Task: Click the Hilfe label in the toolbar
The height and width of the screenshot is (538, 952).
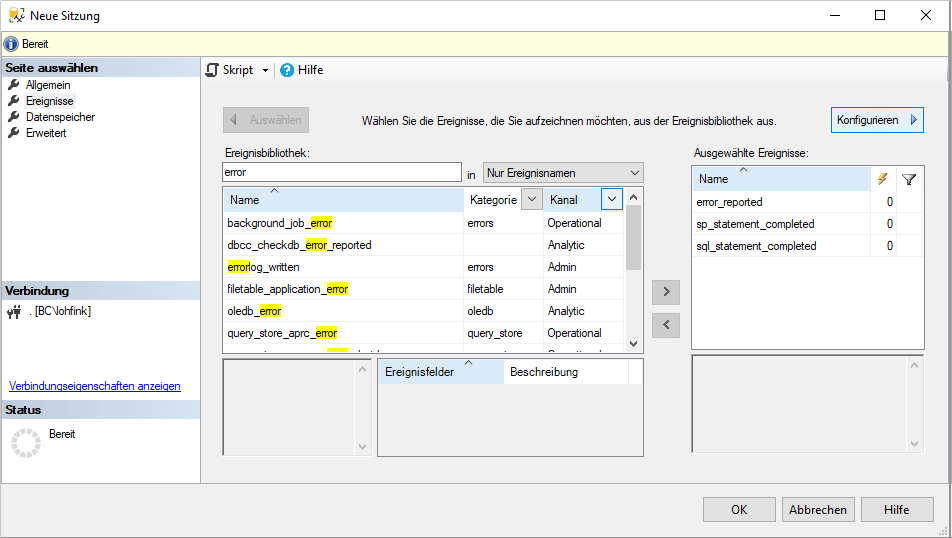Action: point(310,70)
